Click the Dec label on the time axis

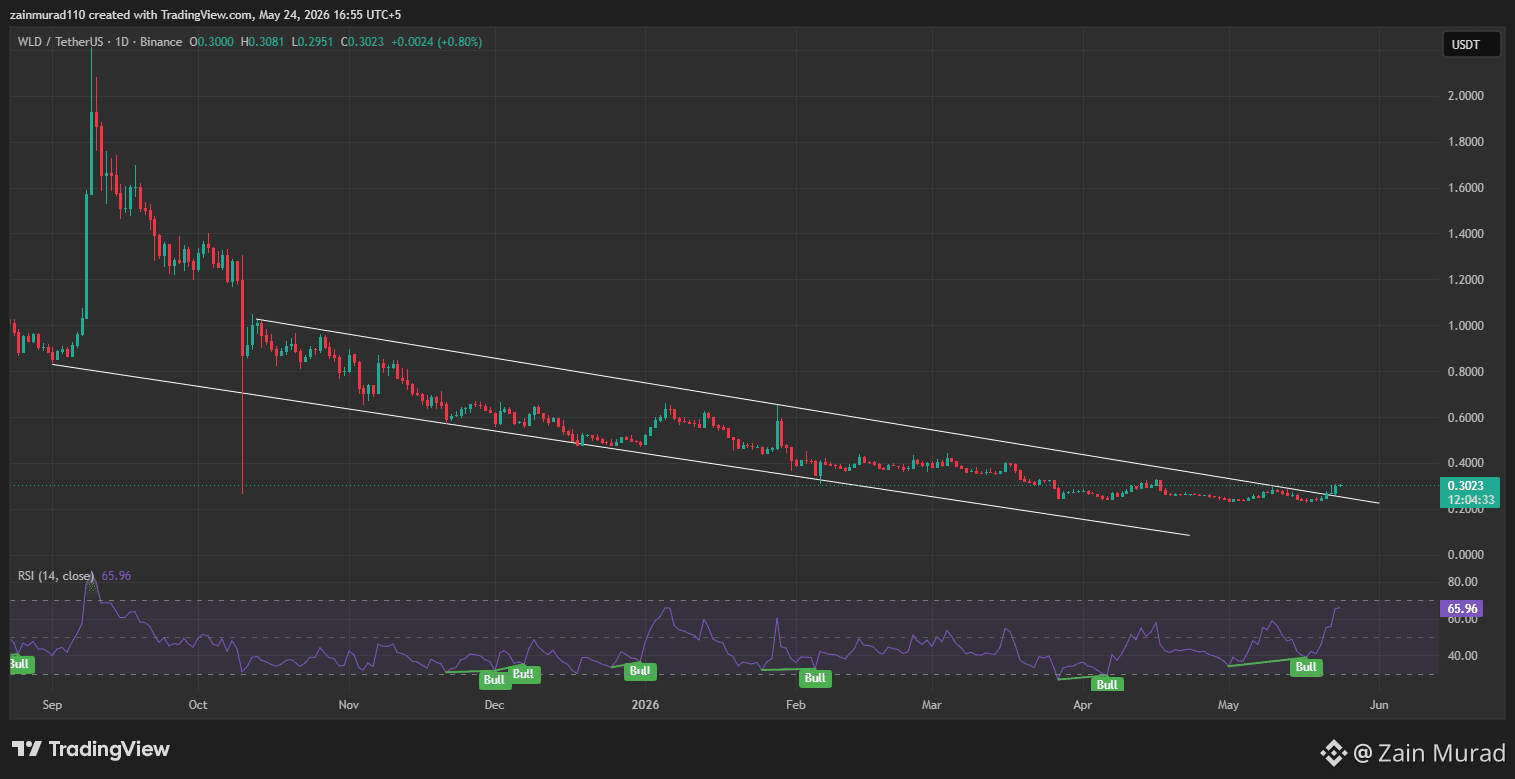[x=494, y=705]
